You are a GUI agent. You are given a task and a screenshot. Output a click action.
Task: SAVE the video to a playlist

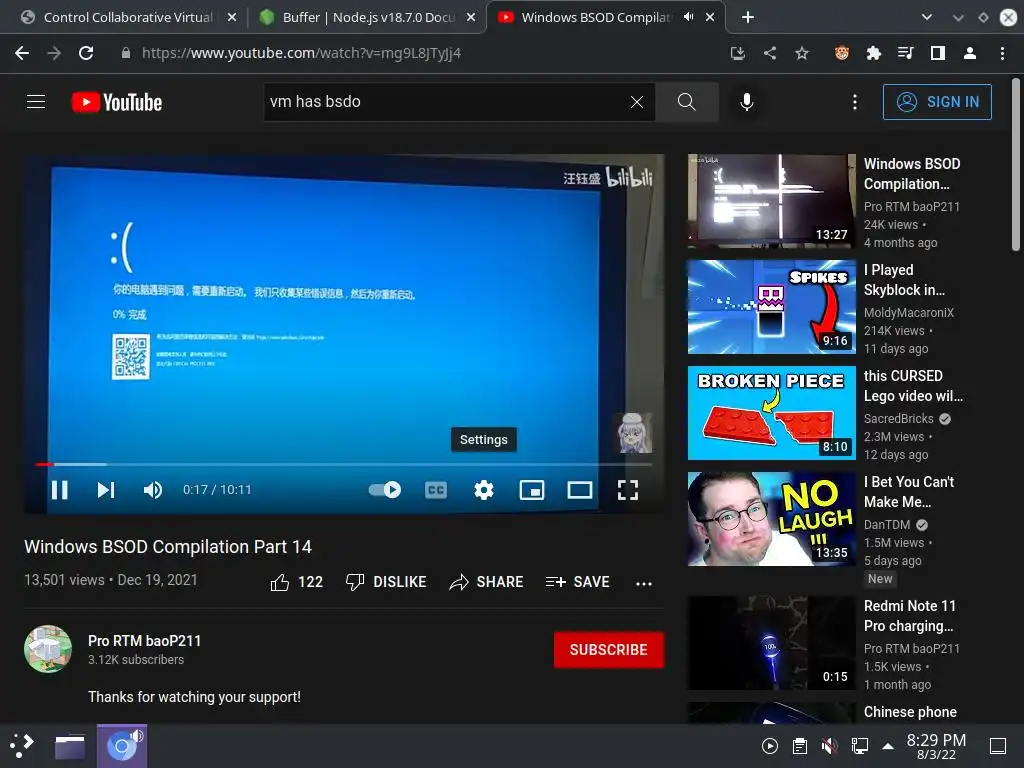[x=578, y=582]
